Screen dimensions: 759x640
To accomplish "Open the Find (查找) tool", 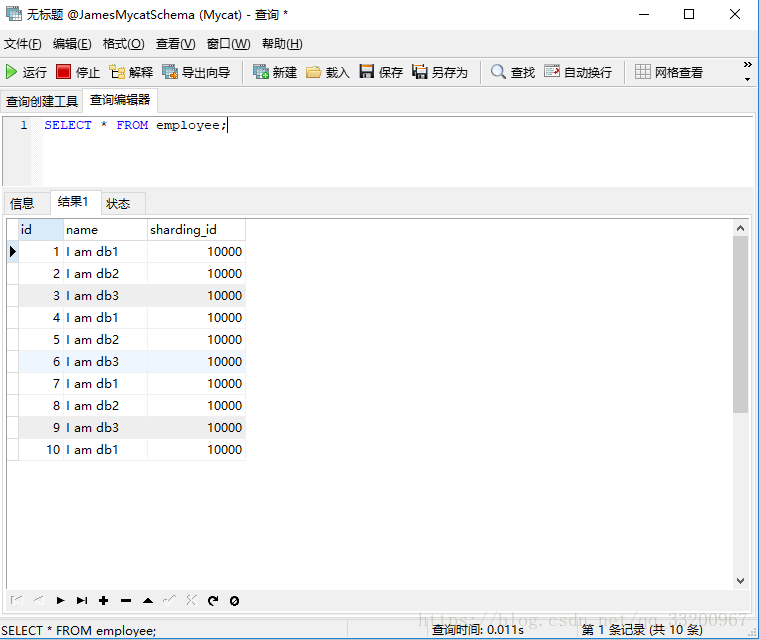I will coord(513,72).
